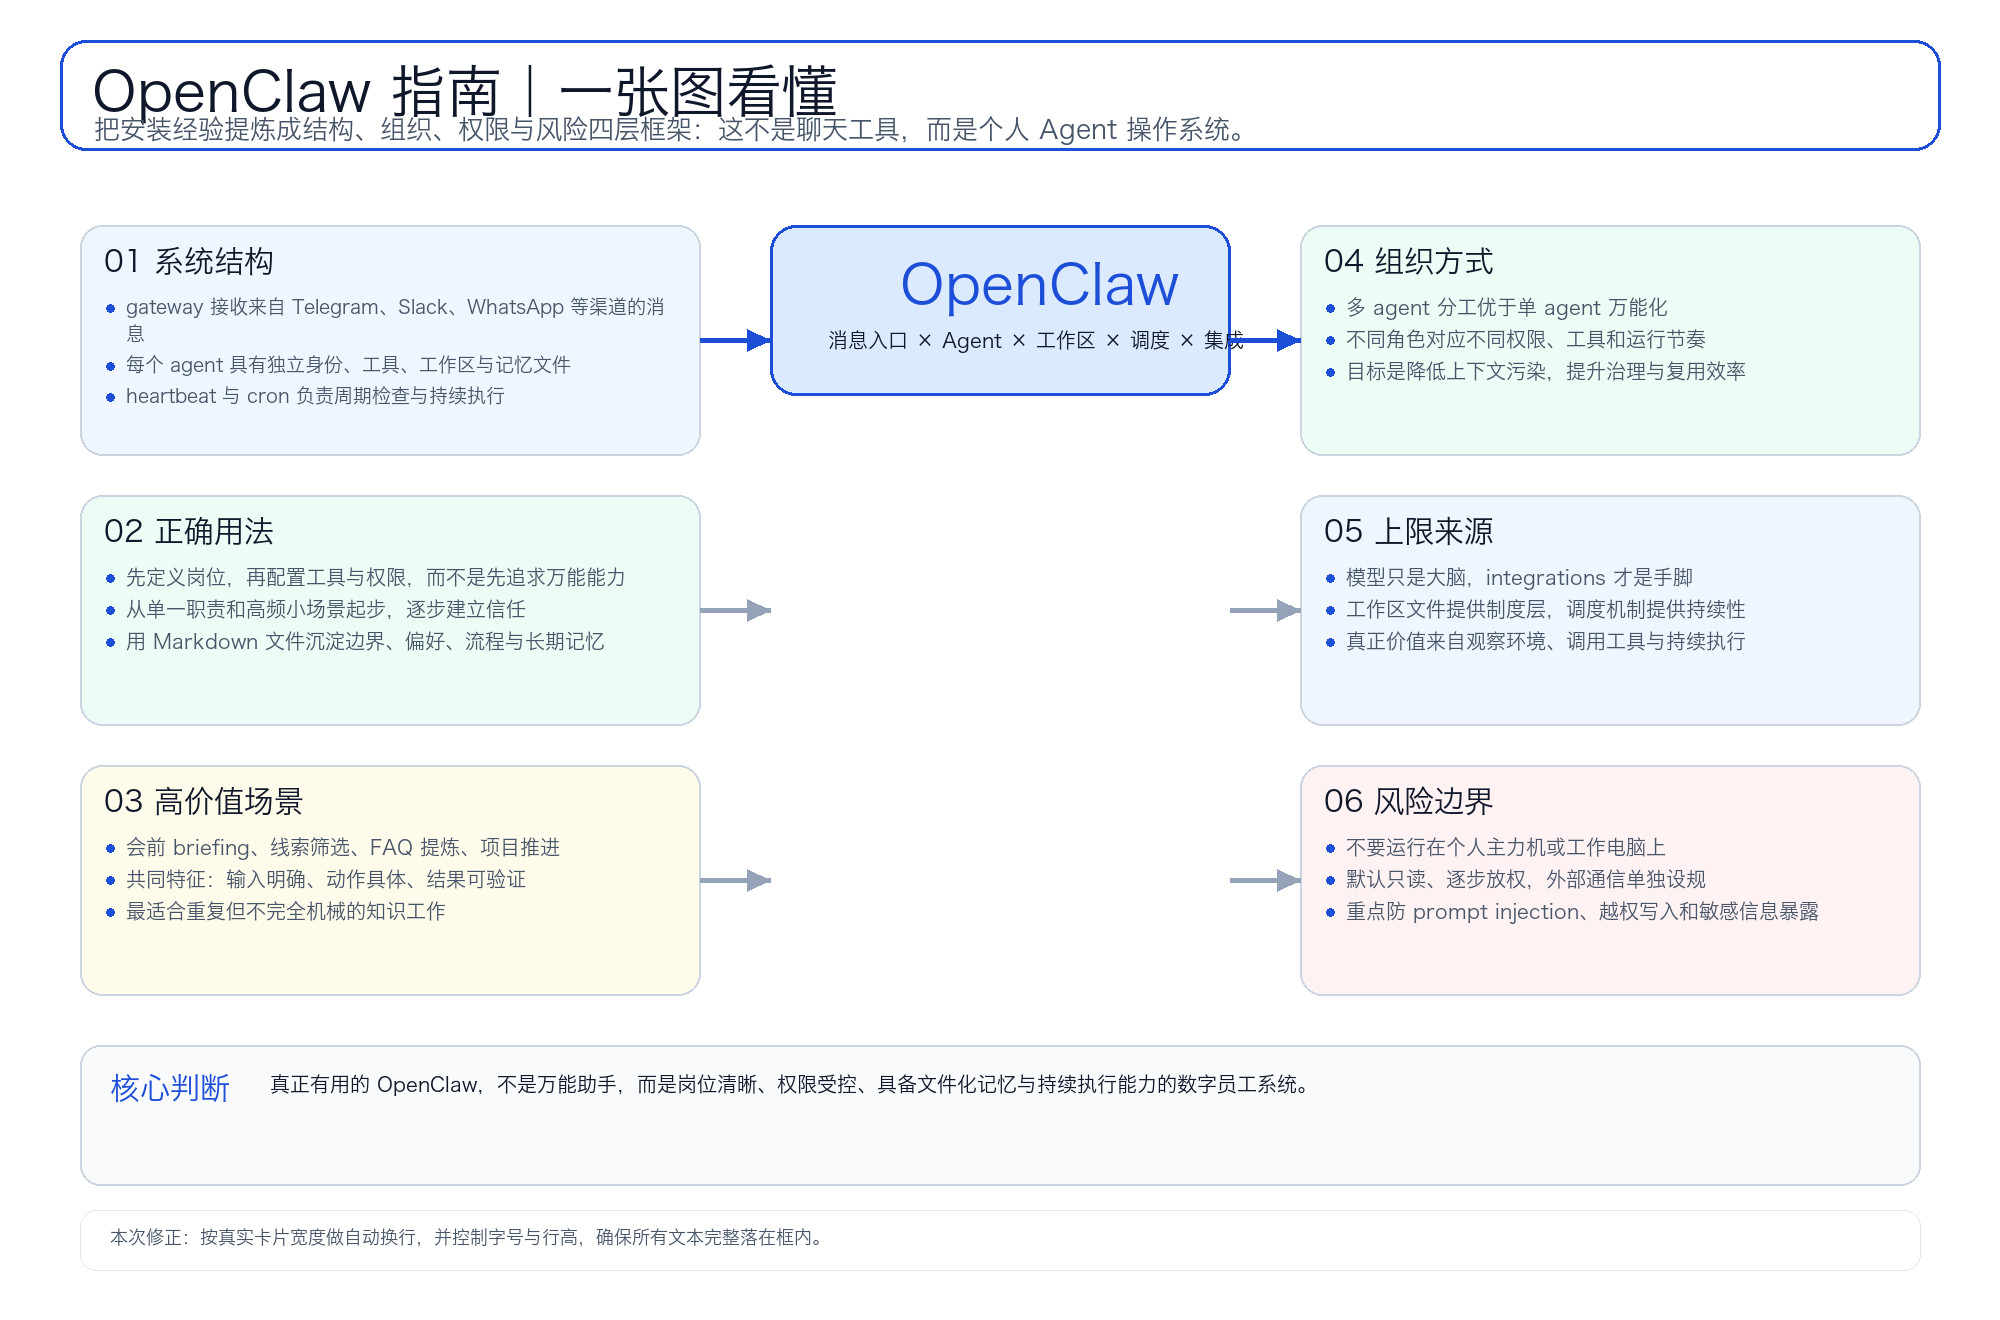Select "不要运行在个人主力机或工作电脑上"
The width and height of the screenshot is (2000, 1320).
click(1506, 848)
